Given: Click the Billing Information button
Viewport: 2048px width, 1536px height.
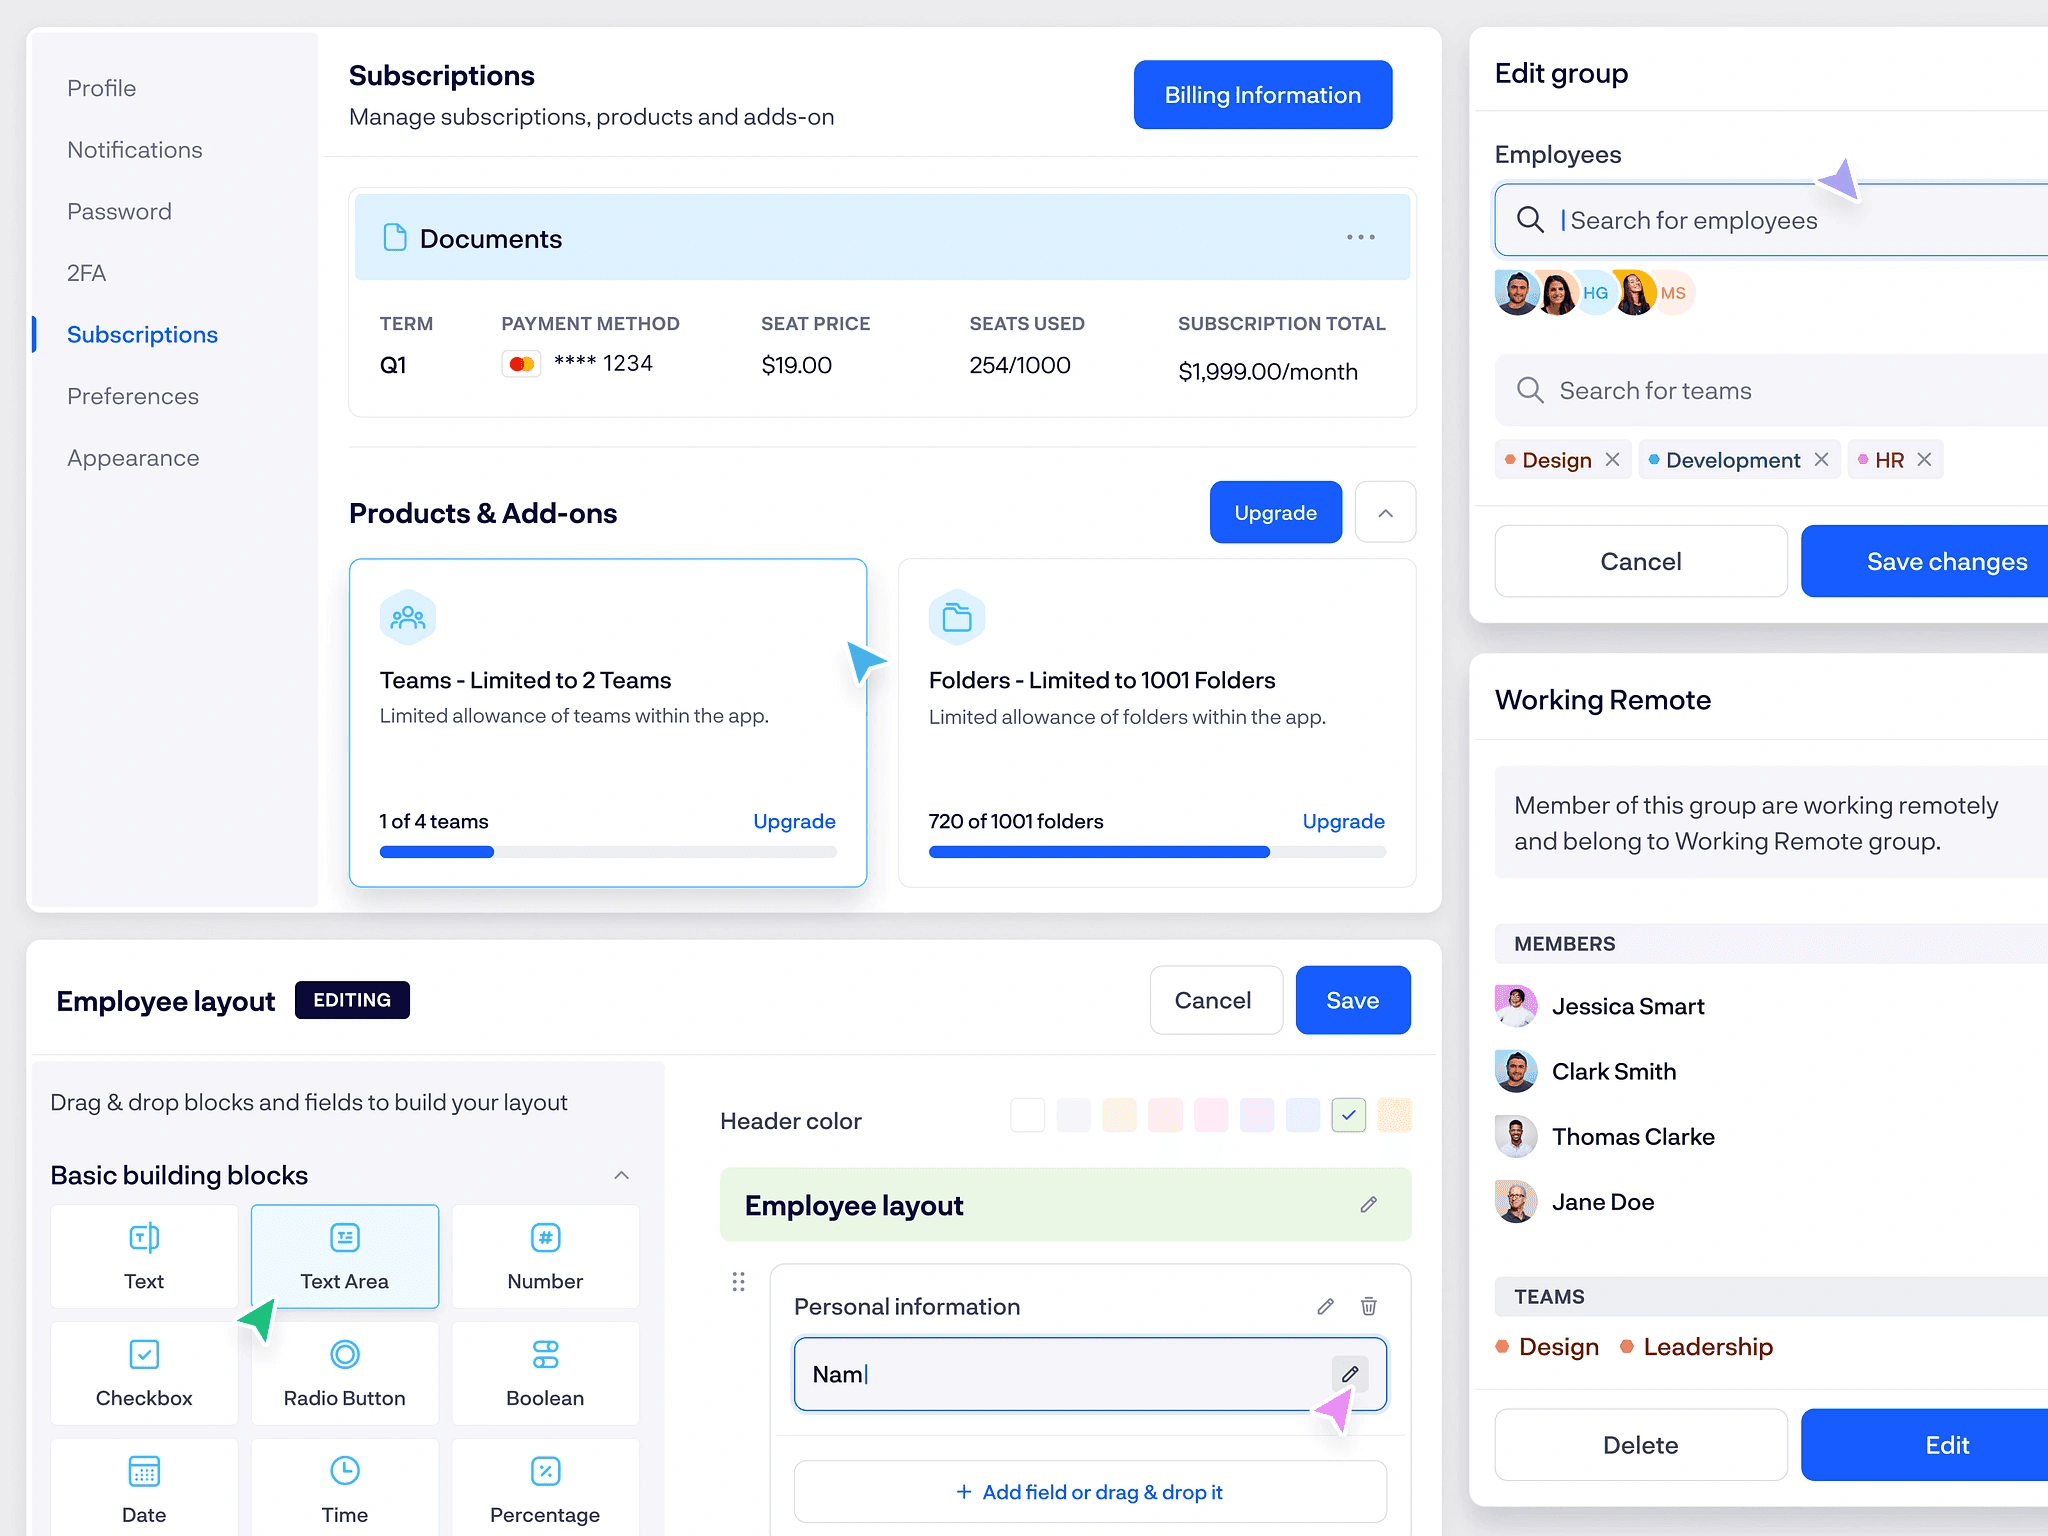Looking at the screenshot, I should click(x=1262, y=95).
